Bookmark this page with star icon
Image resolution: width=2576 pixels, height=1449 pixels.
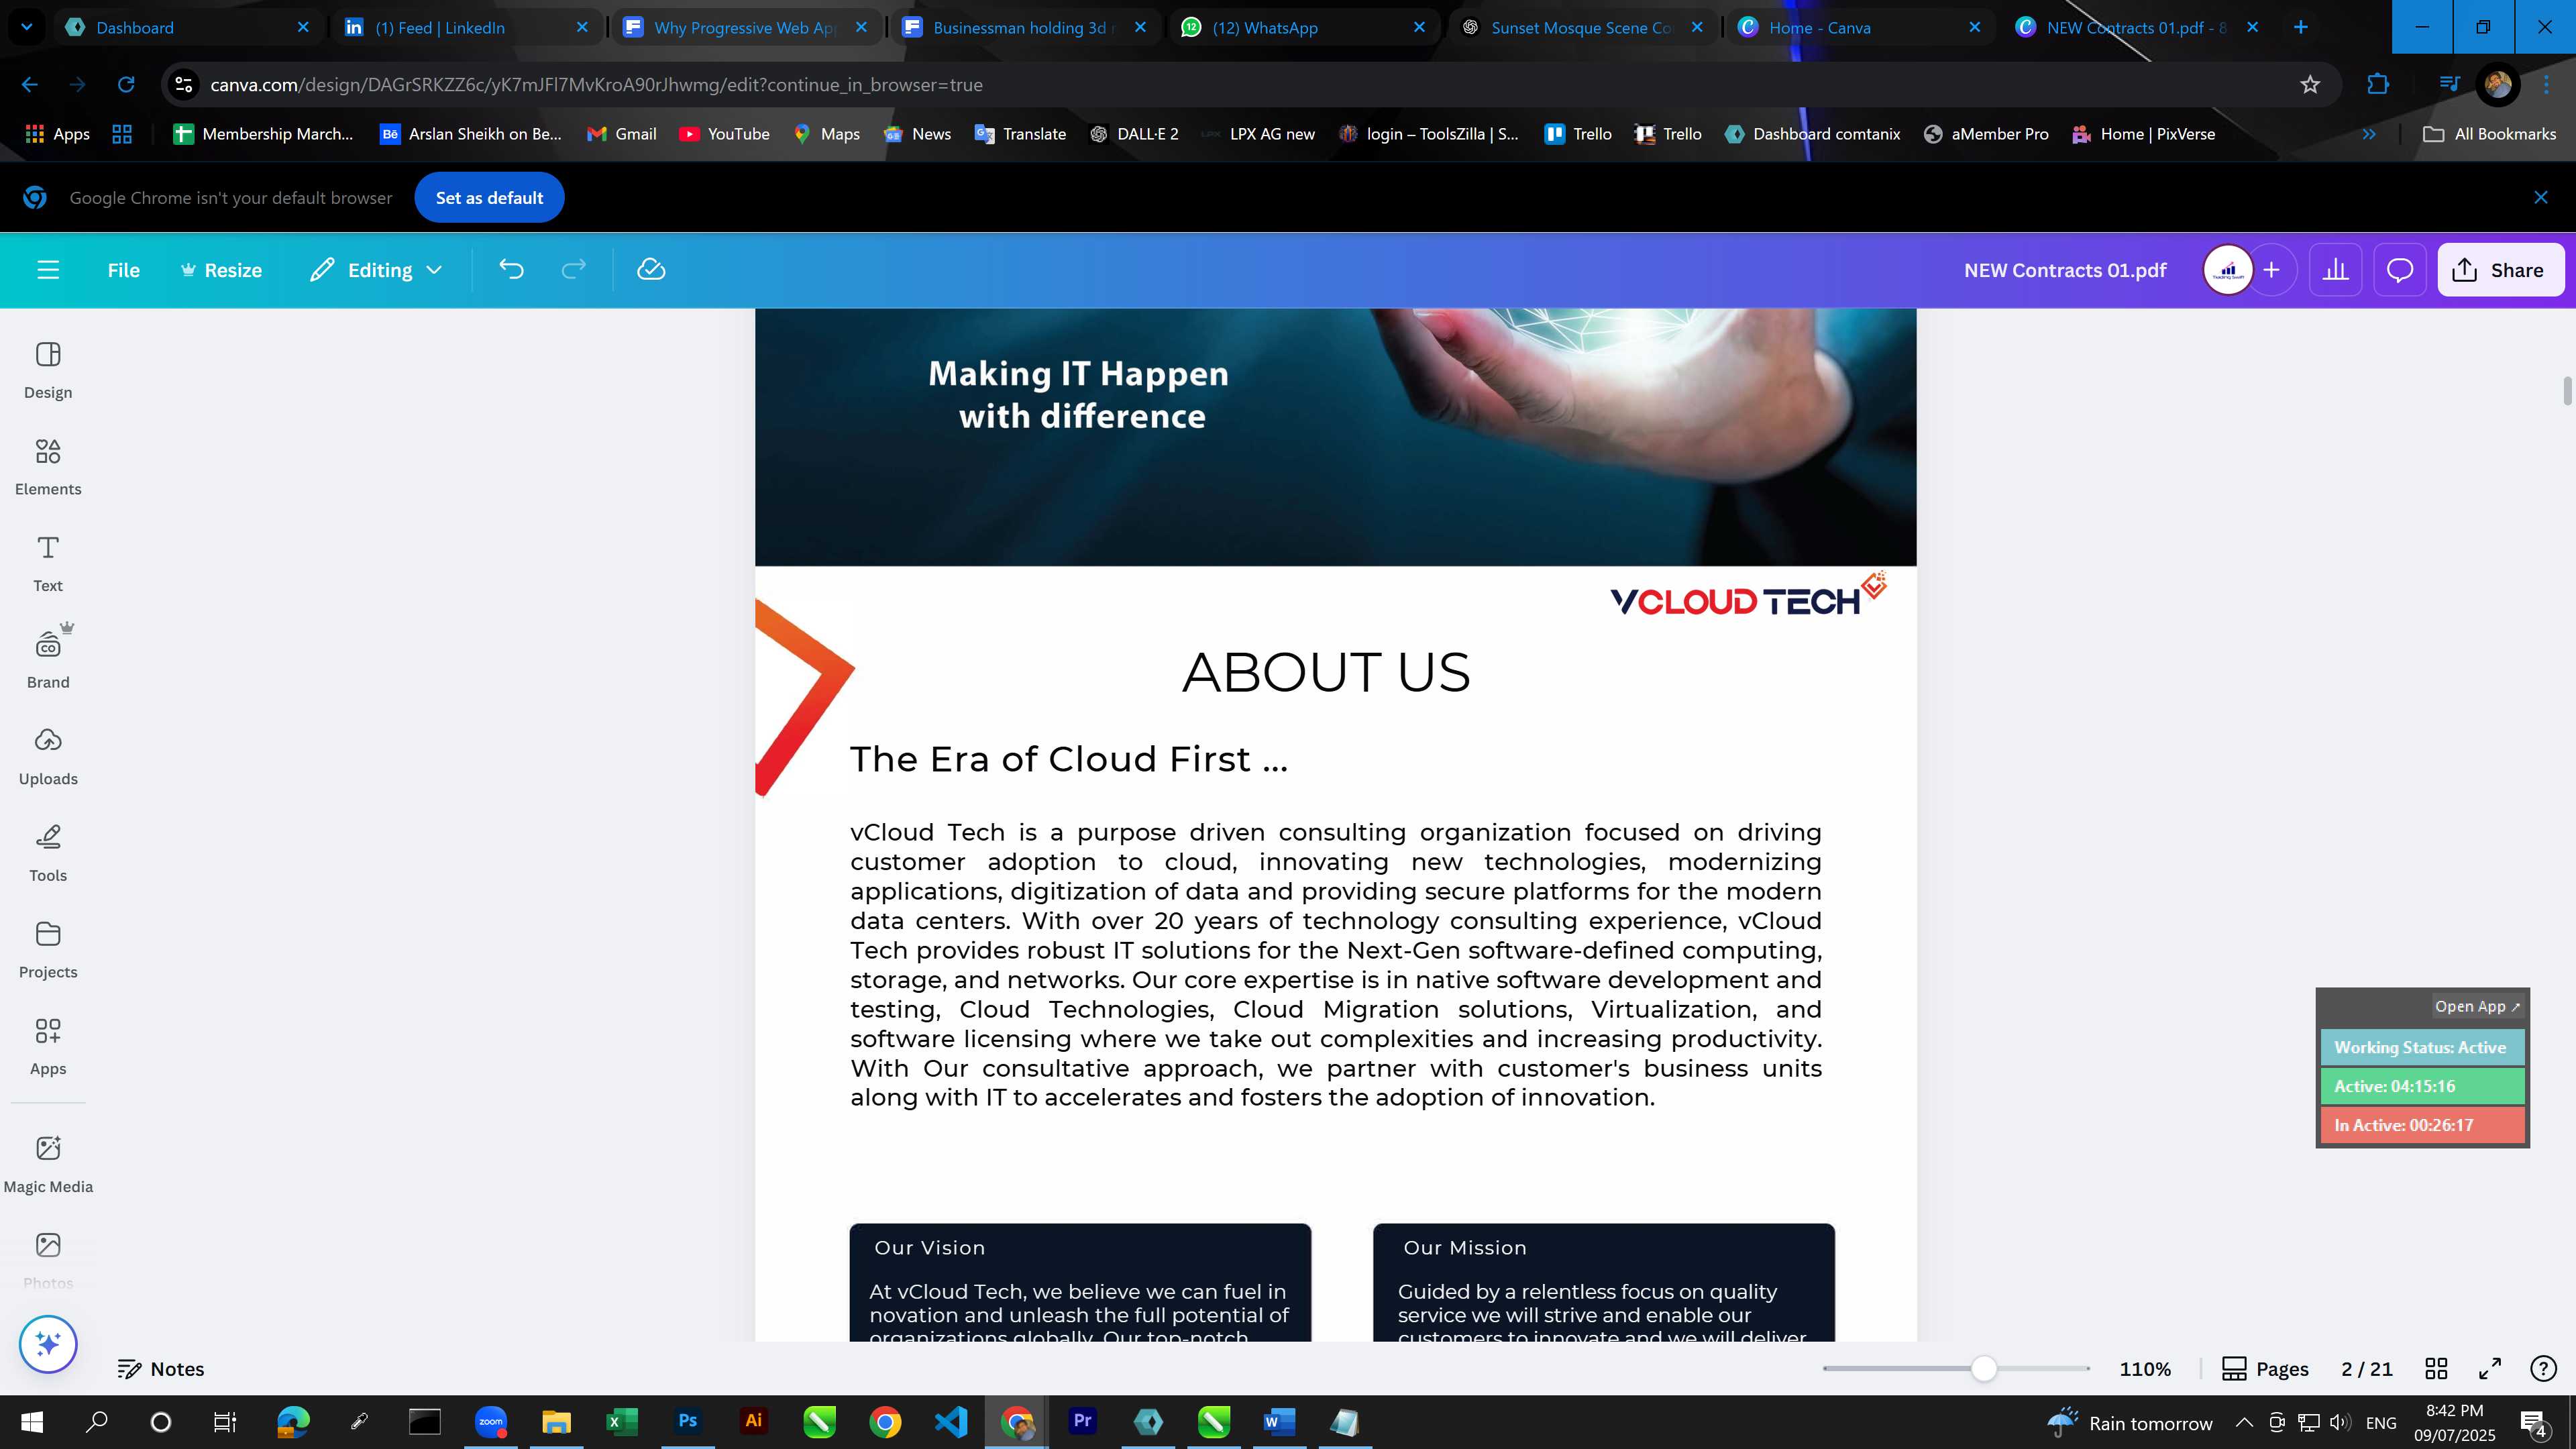pyautogui.click(x=2310, y=85)
